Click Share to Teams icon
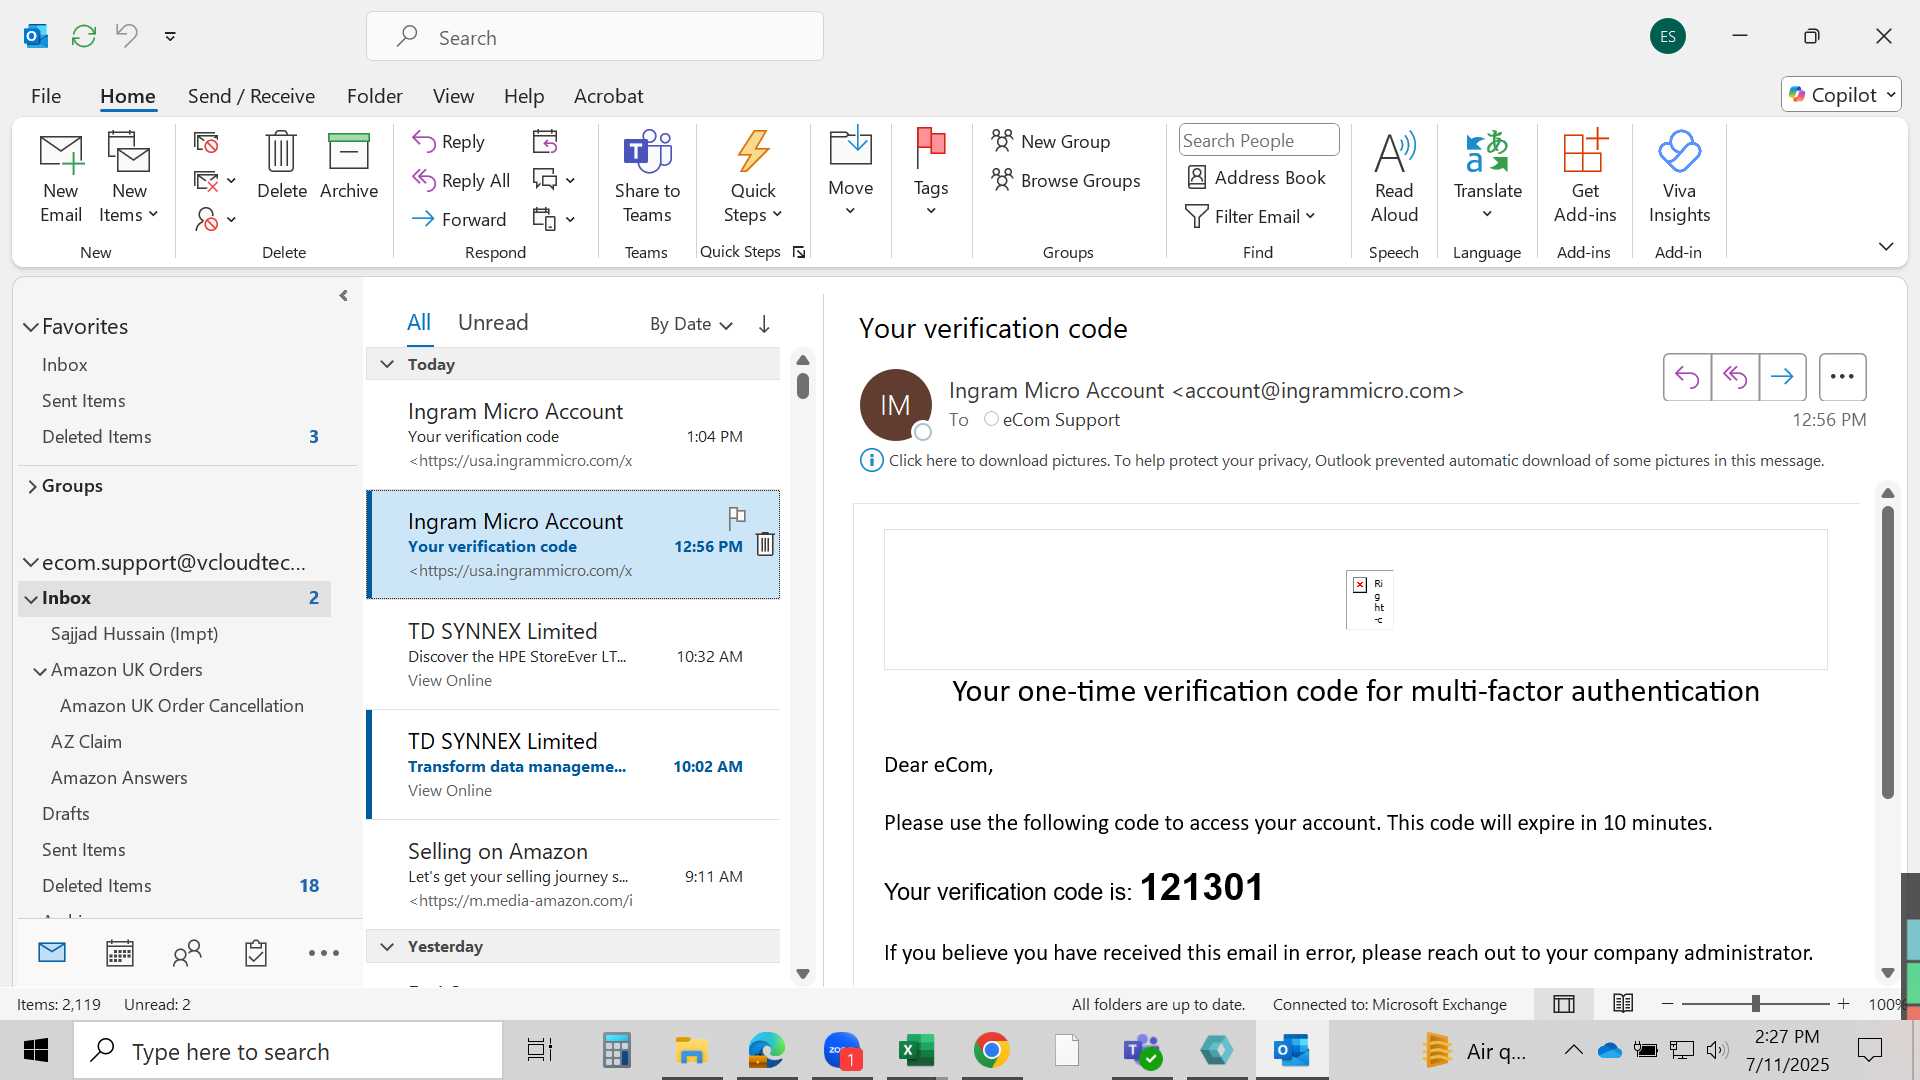This screenshot has width=1920, height=1080. [647, 178]
